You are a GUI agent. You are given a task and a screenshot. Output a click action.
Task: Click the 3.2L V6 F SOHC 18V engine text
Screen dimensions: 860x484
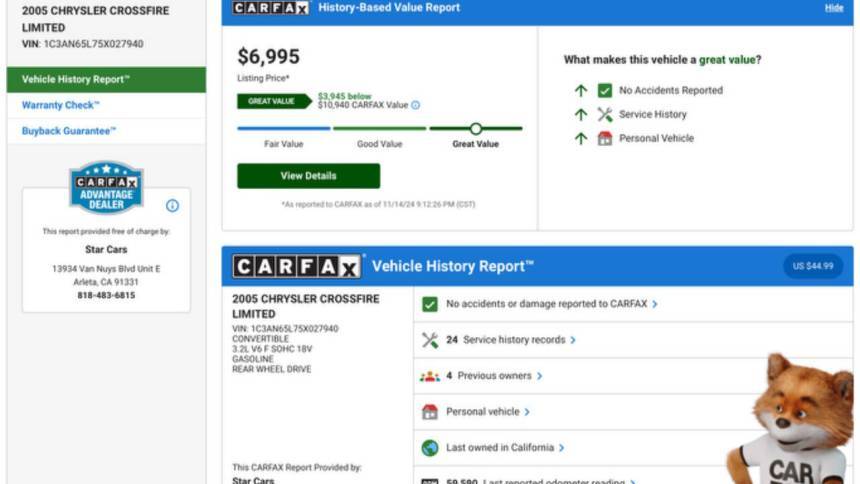tap(272, 348)
